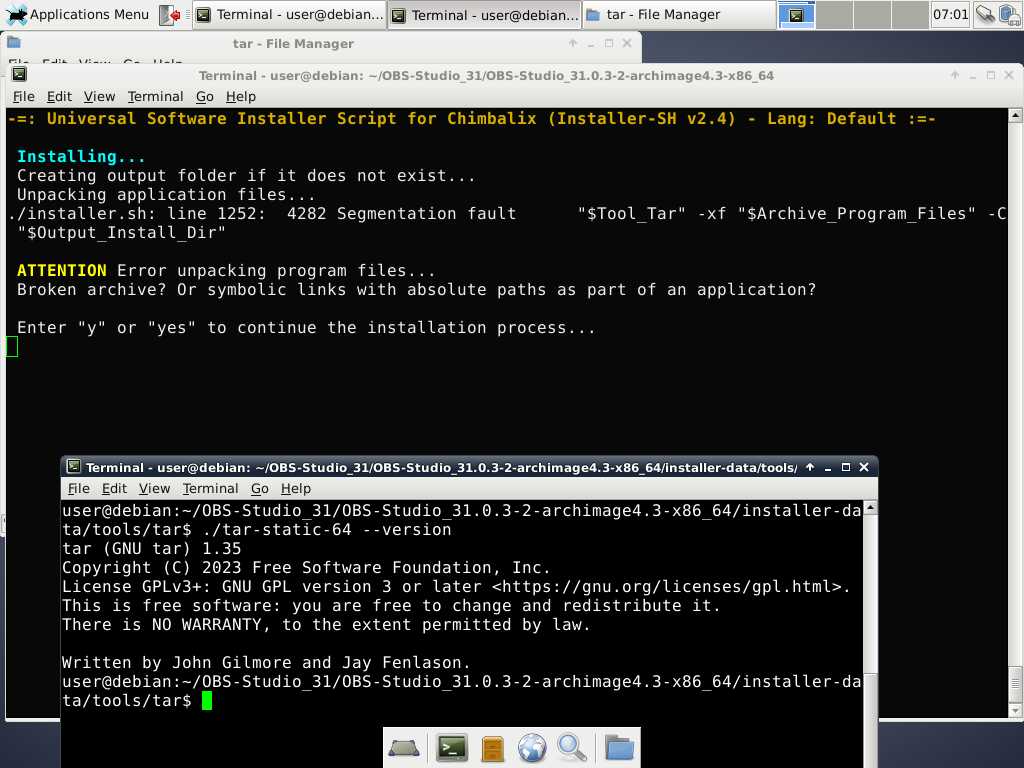Viewport: 1024px width, 768px height.
Task: Click 'Segmentation fault' error text
Action: click(x=426, y=214)
